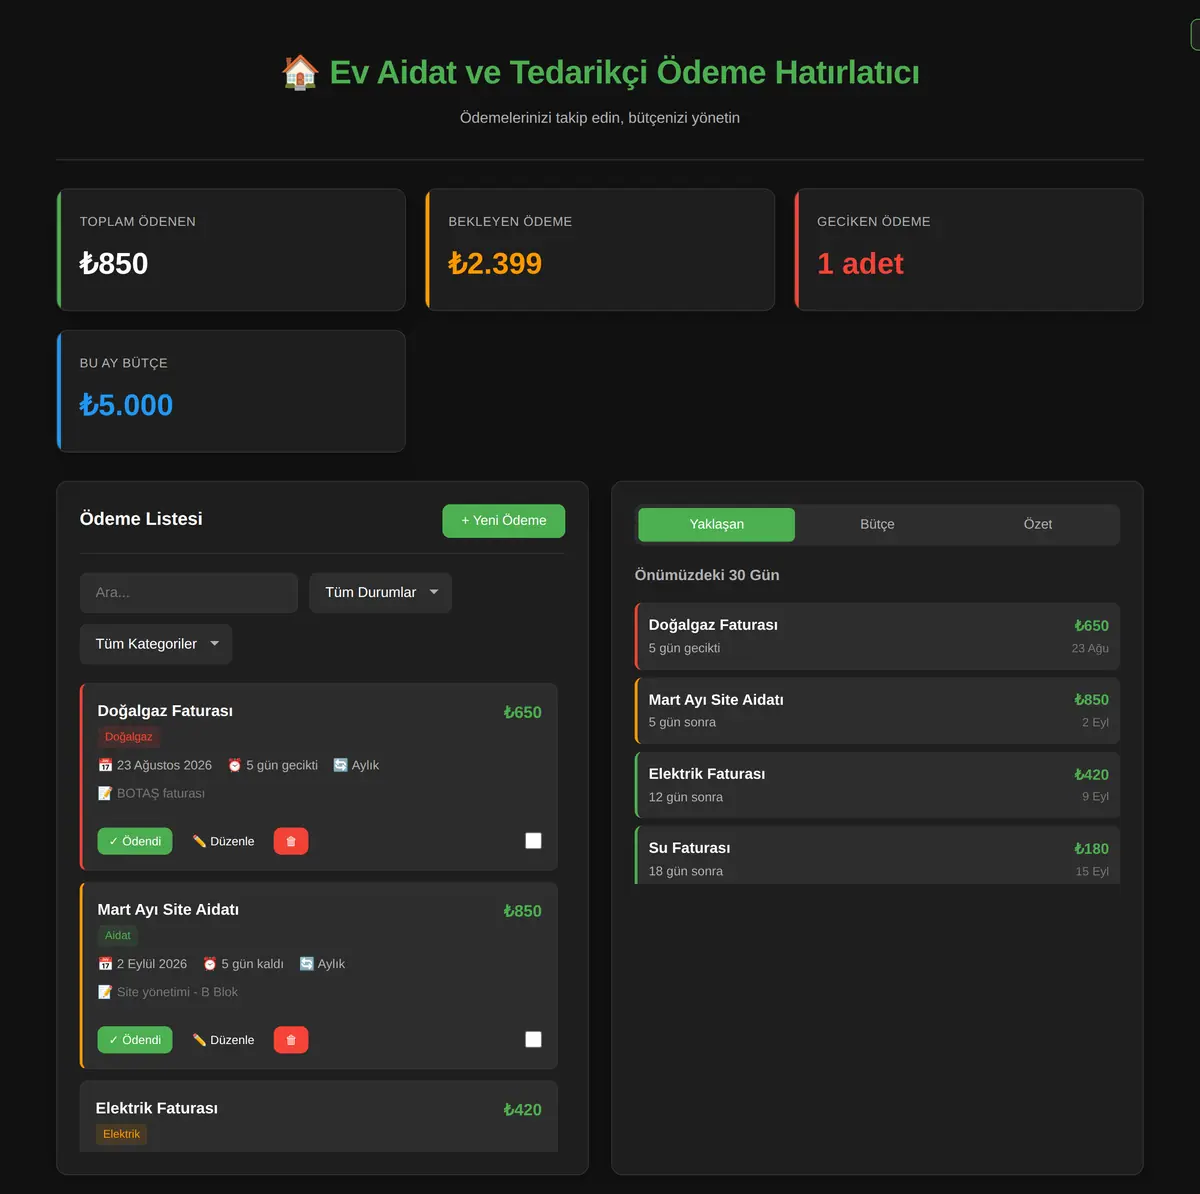Click the ₺650 amount in the Doğalgaz list card
The height and width of the screenshot is (1194, 1200).
523,713
